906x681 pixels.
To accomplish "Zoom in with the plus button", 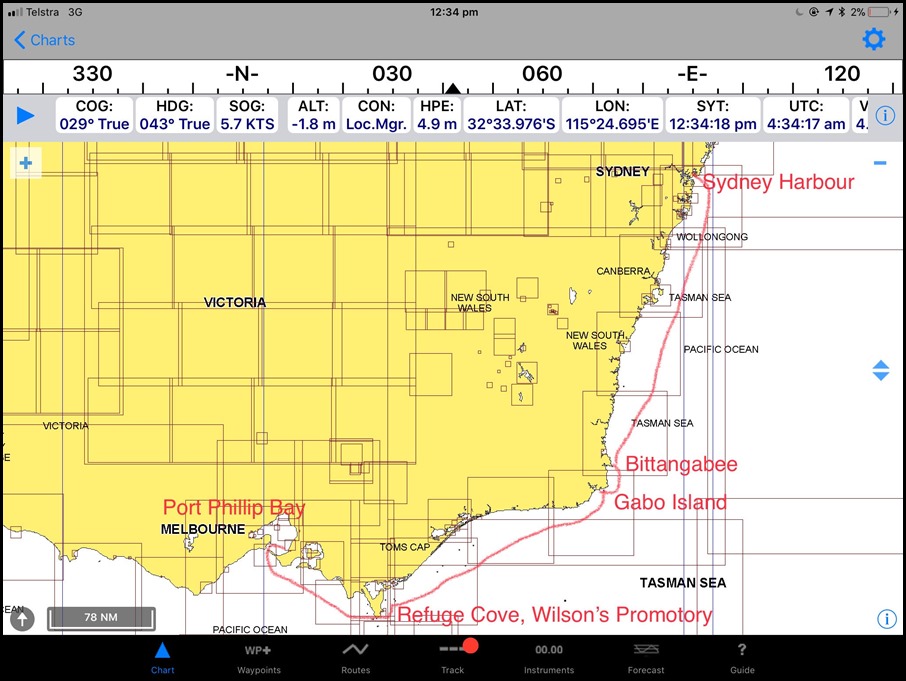I will (x=25, y=163).
